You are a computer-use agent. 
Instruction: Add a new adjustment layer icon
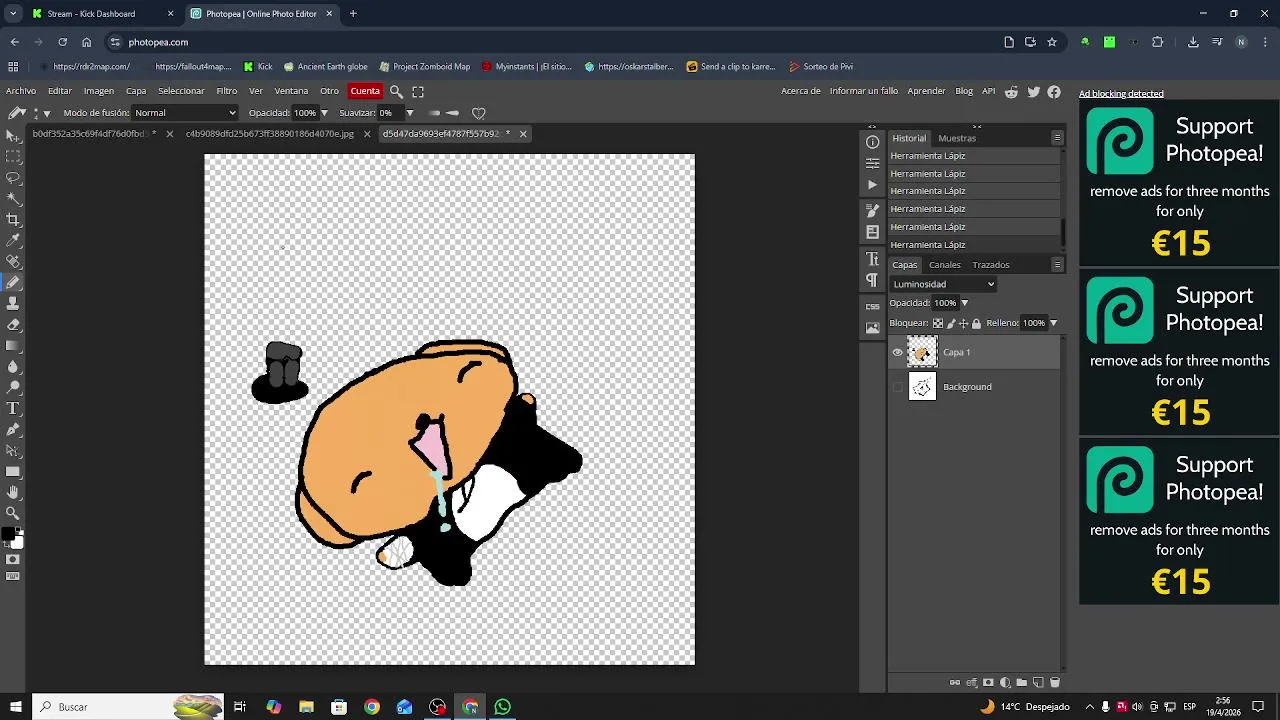coord(1005,682)
